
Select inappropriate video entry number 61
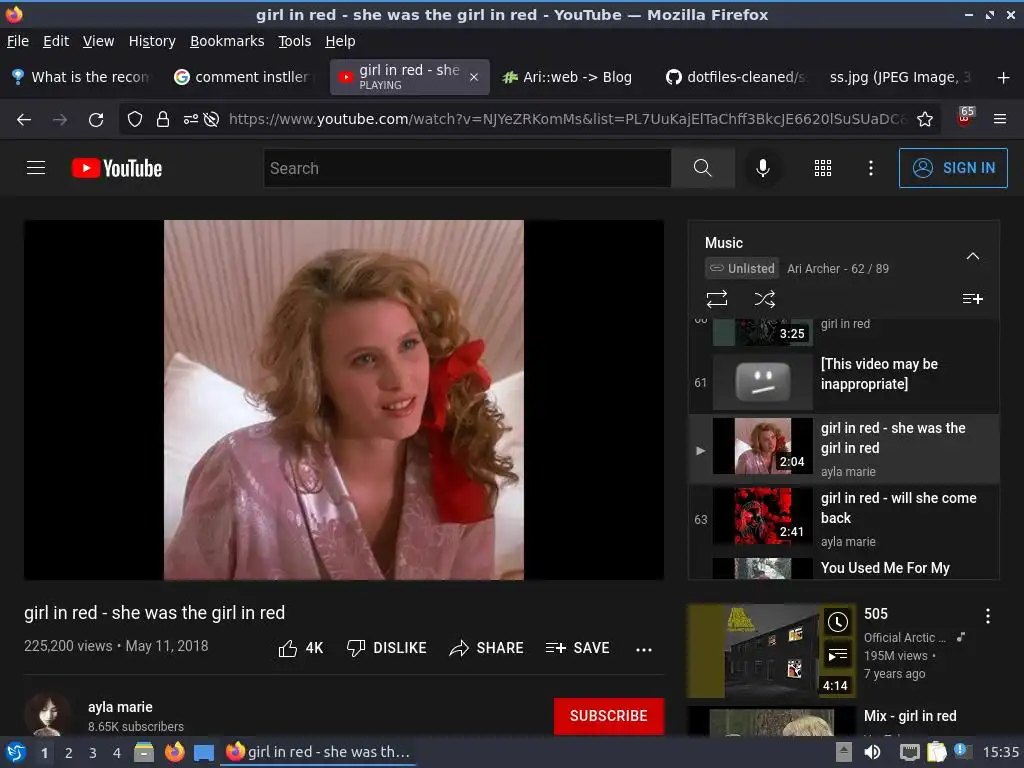pos(844,381)
